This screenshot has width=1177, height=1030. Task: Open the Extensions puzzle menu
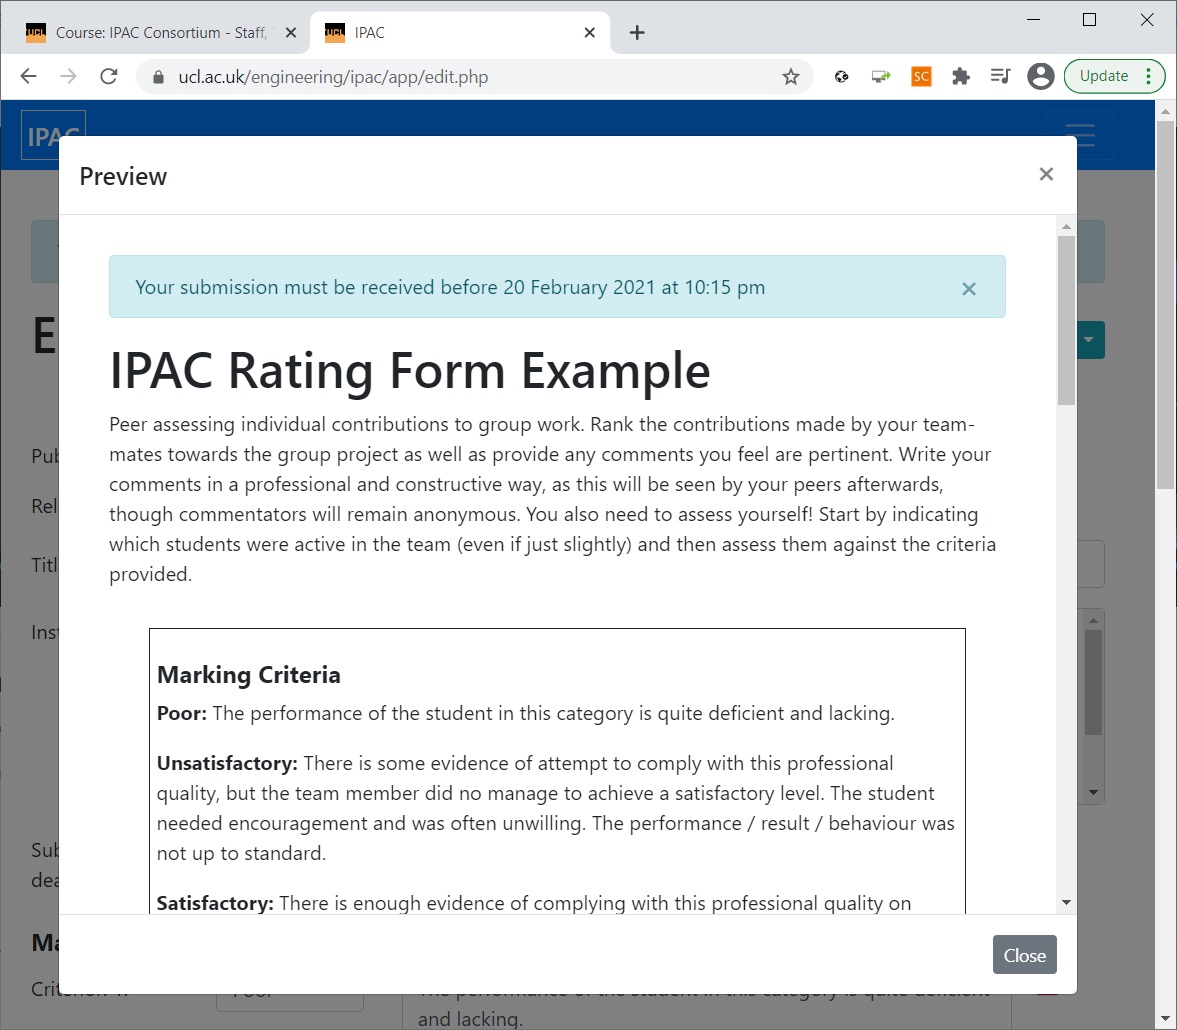coord(960,77)
